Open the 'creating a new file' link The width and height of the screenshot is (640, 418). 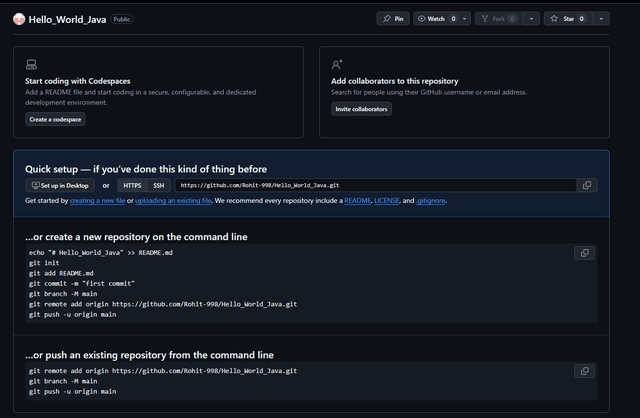click(x=96, y=201)
